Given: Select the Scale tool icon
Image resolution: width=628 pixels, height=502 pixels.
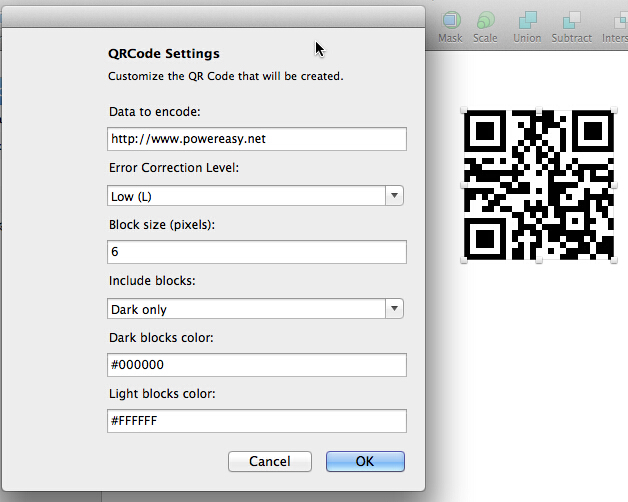Looking at the screenshot, I should click(485, 24).
